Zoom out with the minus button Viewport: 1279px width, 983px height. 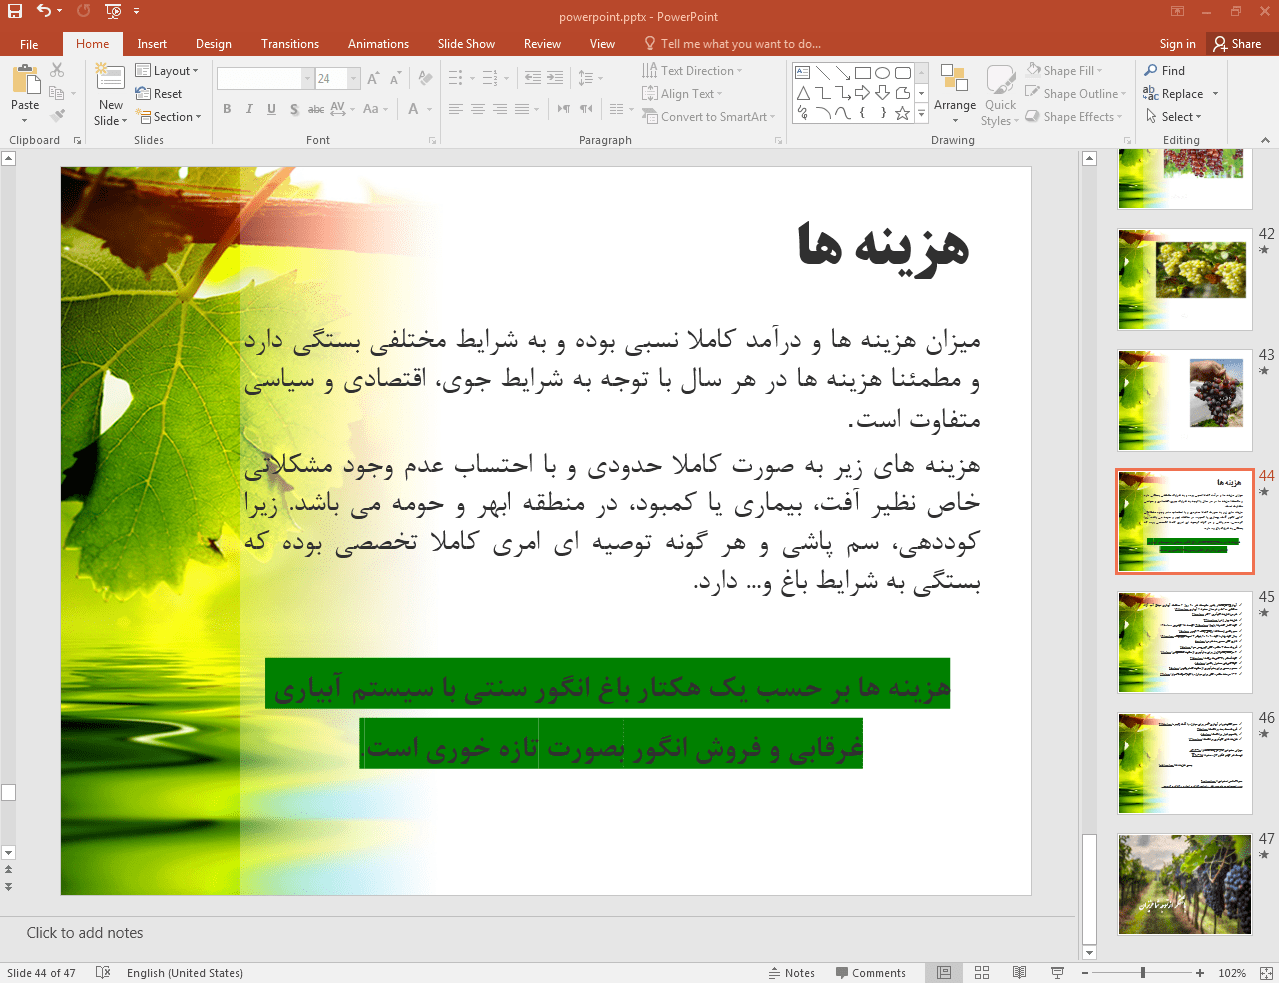(1085, 973)
